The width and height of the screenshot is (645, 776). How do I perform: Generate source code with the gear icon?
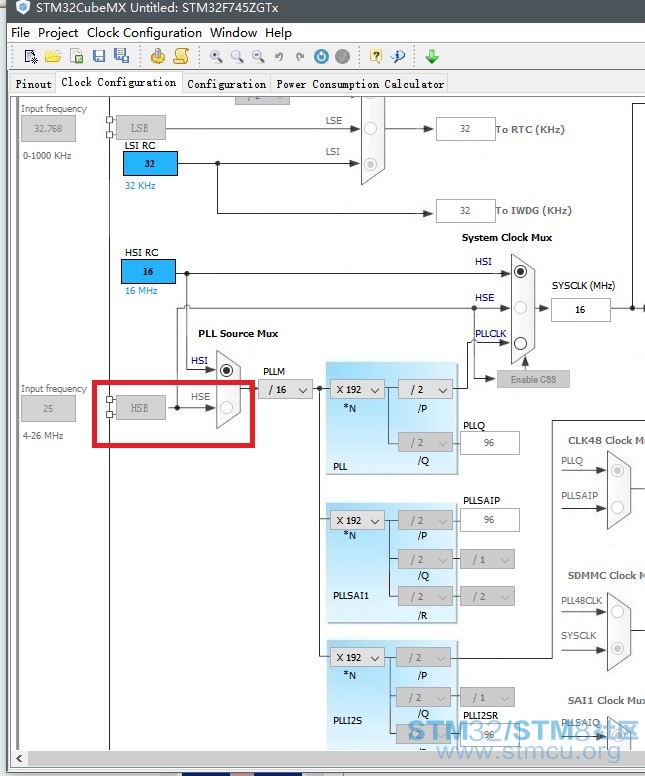(158, 56)
